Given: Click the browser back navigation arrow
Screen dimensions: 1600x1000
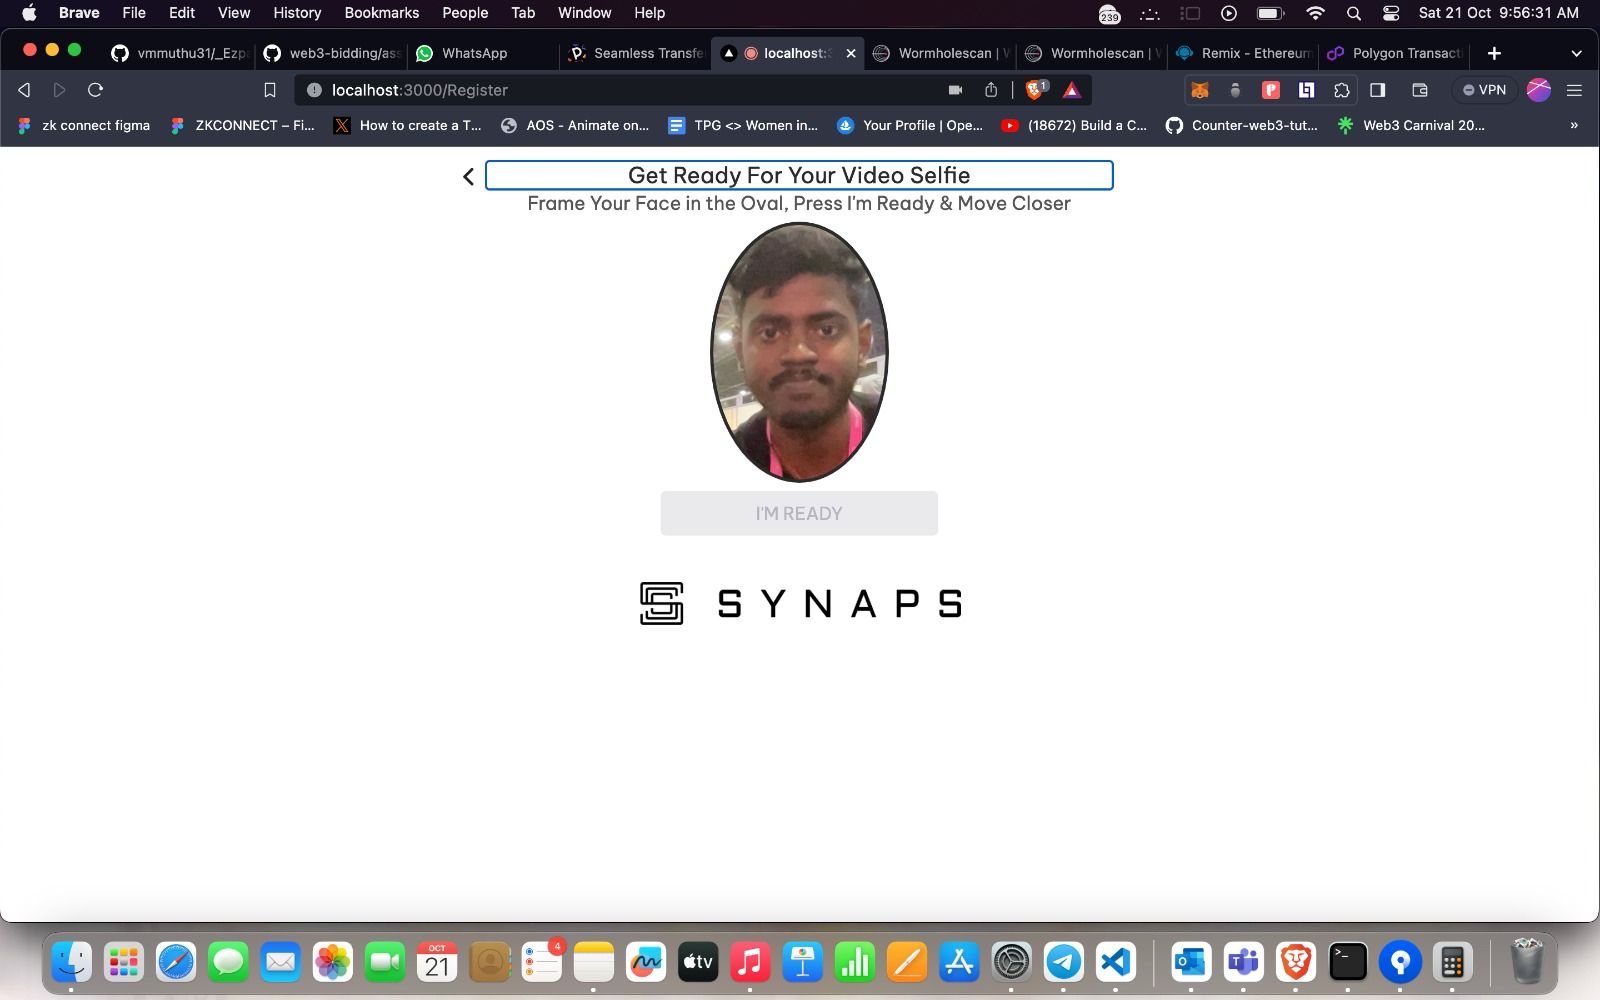Looking at the screenshot, I should [24, 90].
